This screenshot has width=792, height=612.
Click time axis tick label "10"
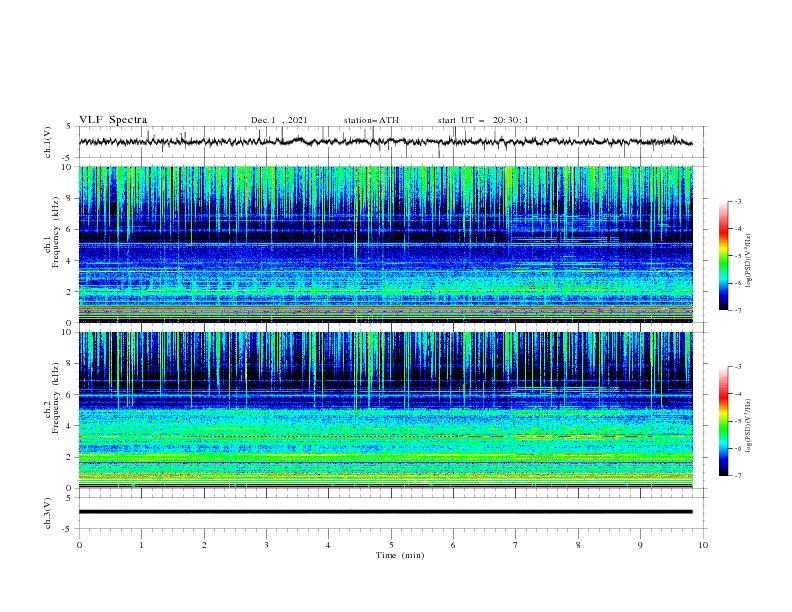click(x=703, y=545)
